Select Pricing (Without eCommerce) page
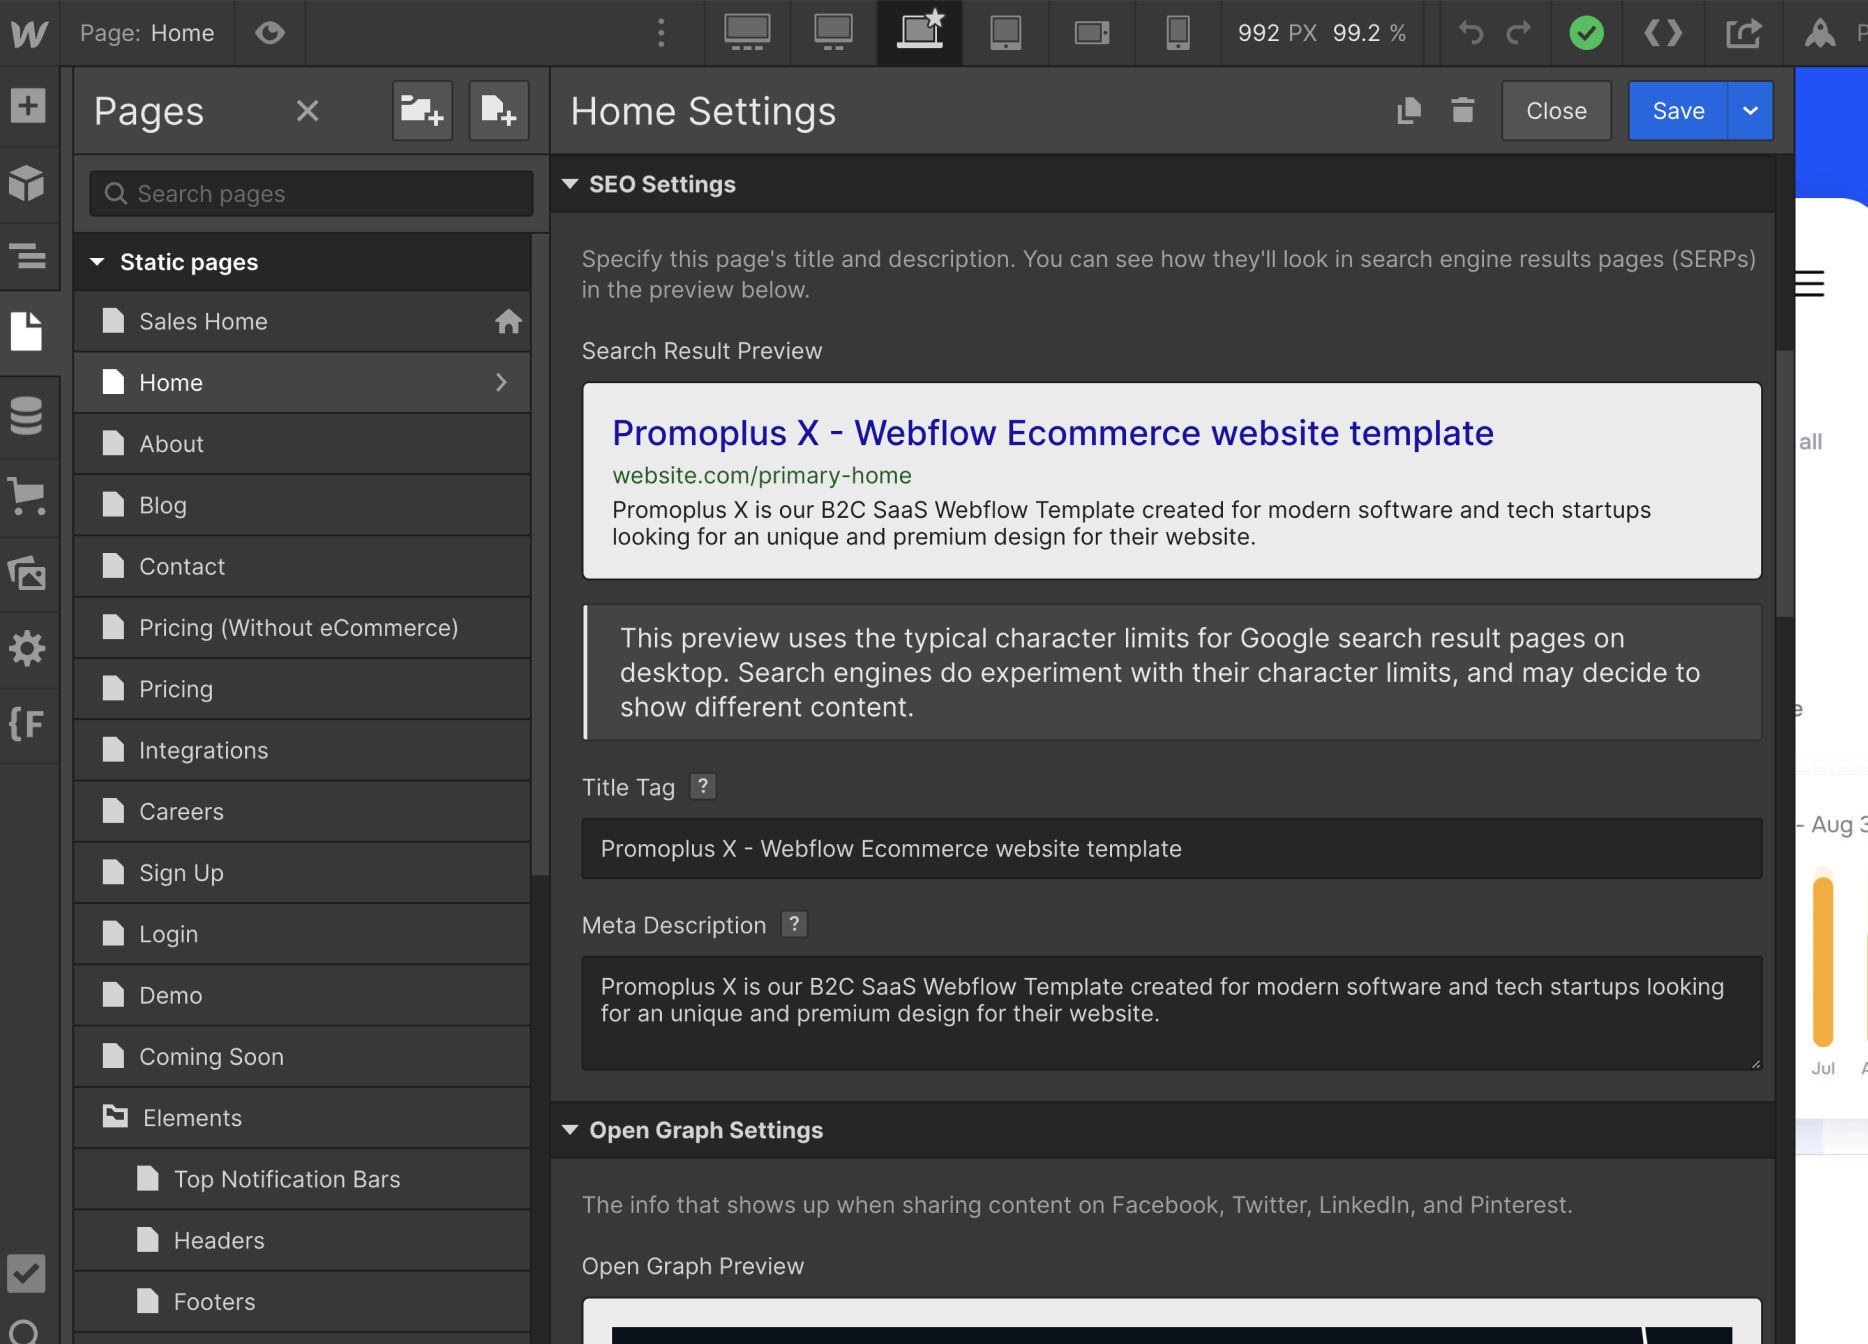 coord(302,628)
